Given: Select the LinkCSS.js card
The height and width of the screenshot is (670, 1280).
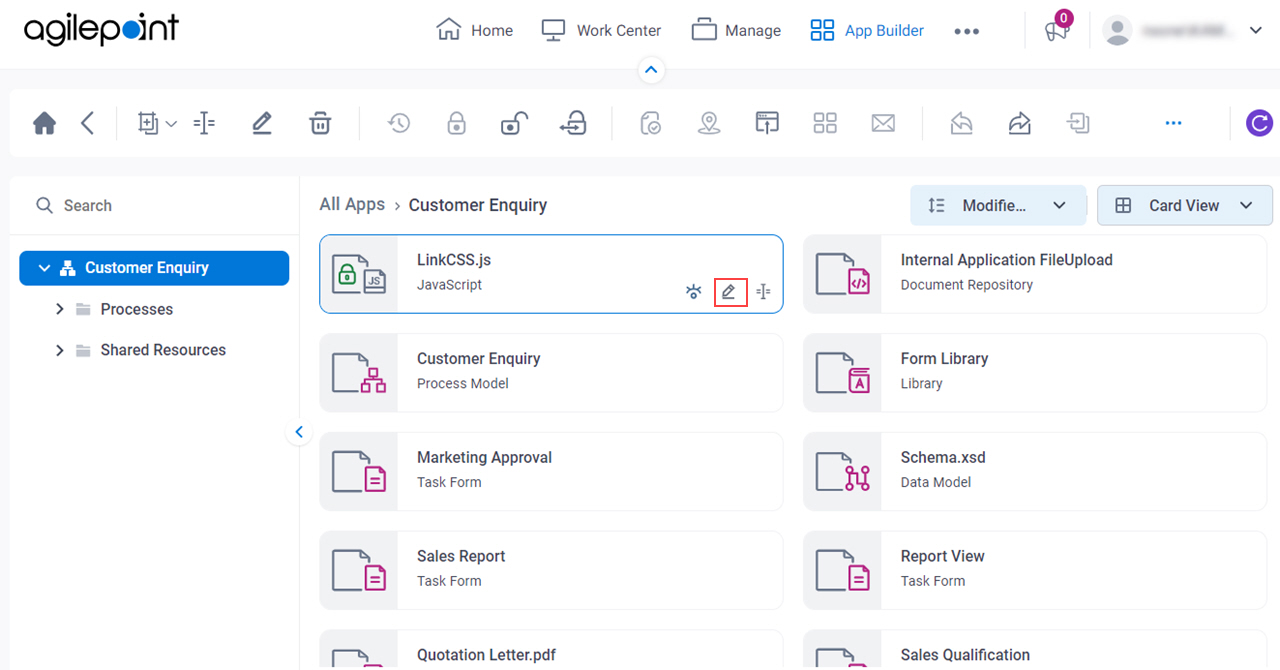Looking at the screenshot, I should click(x=551, y=274).
